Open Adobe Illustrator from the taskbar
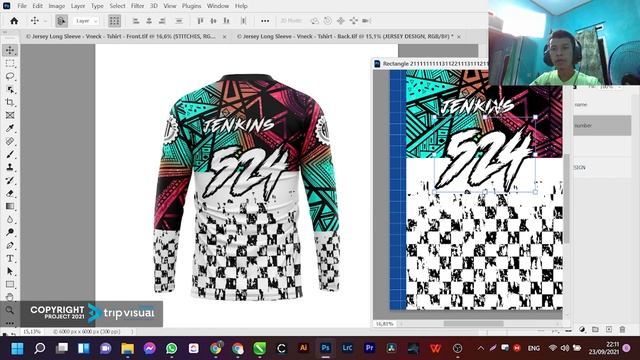The height and width of the screenshot is (360, 640). tap(303, 349)
